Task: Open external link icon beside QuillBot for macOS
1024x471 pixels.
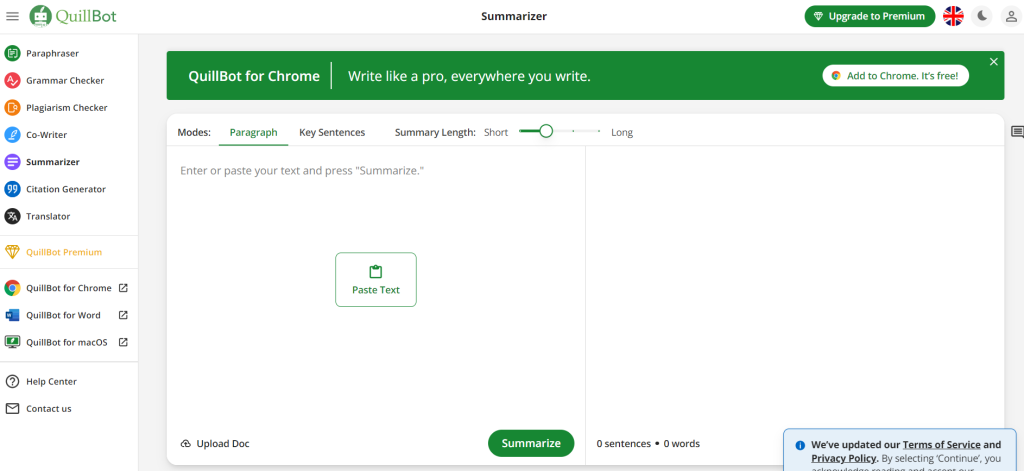Action: [x=123, y=342]
